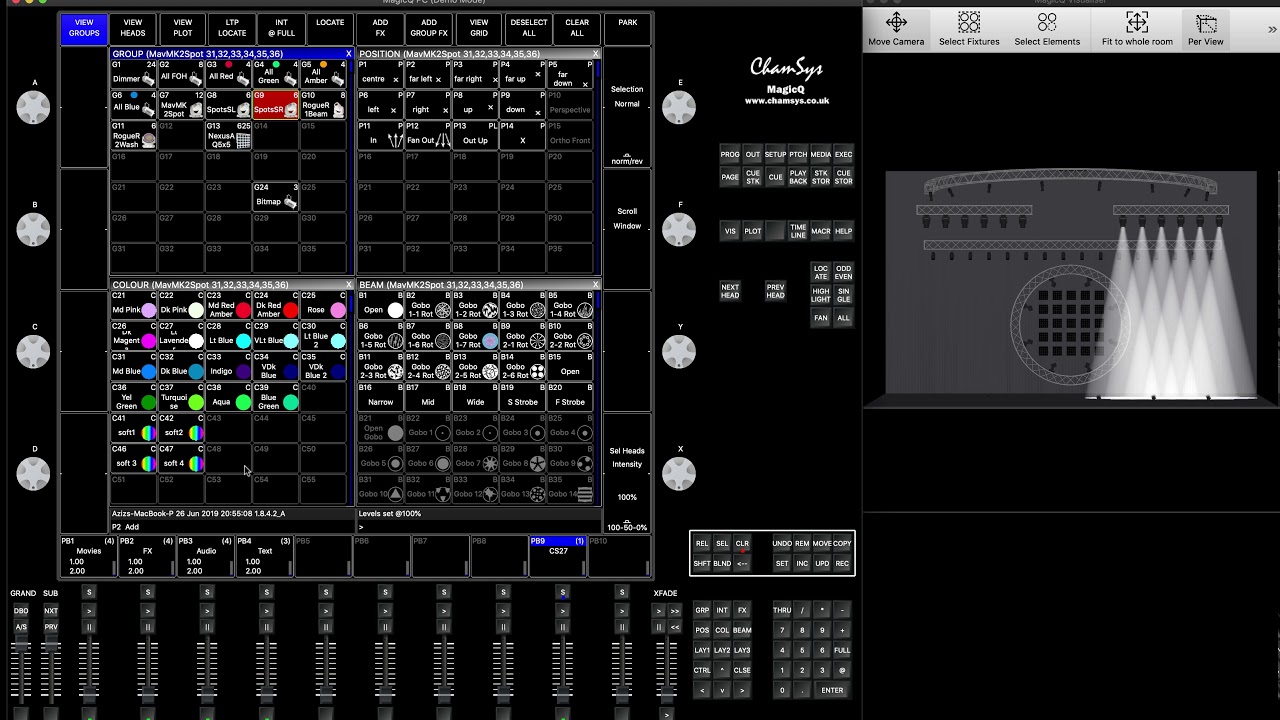Viewport: 1280px width, 720px height.
Task: Pick beam palette B30 Gobo 9
Action: (x=570, y=459)
